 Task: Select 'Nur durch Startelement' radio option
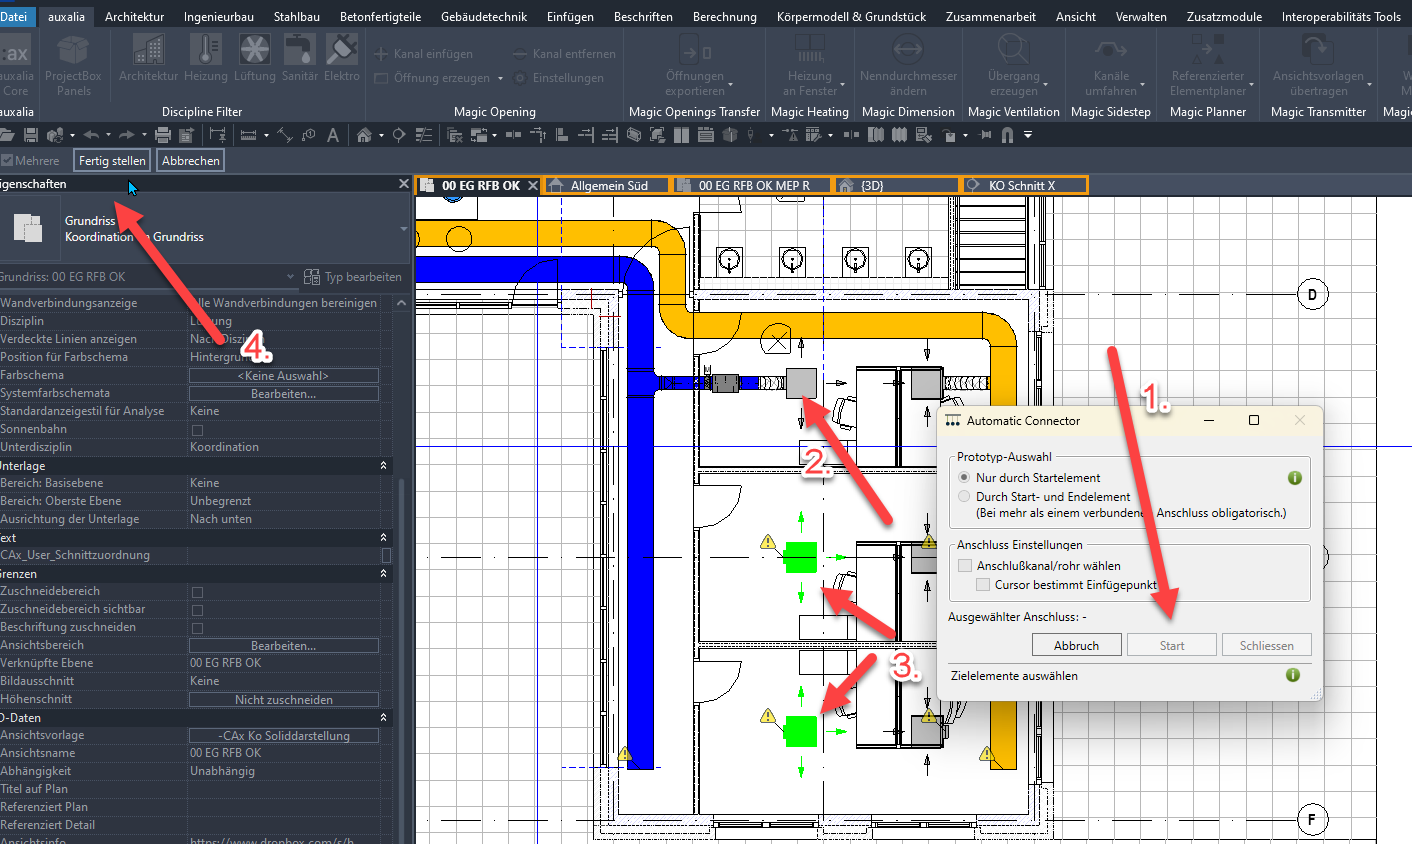(x=964, y=478)
